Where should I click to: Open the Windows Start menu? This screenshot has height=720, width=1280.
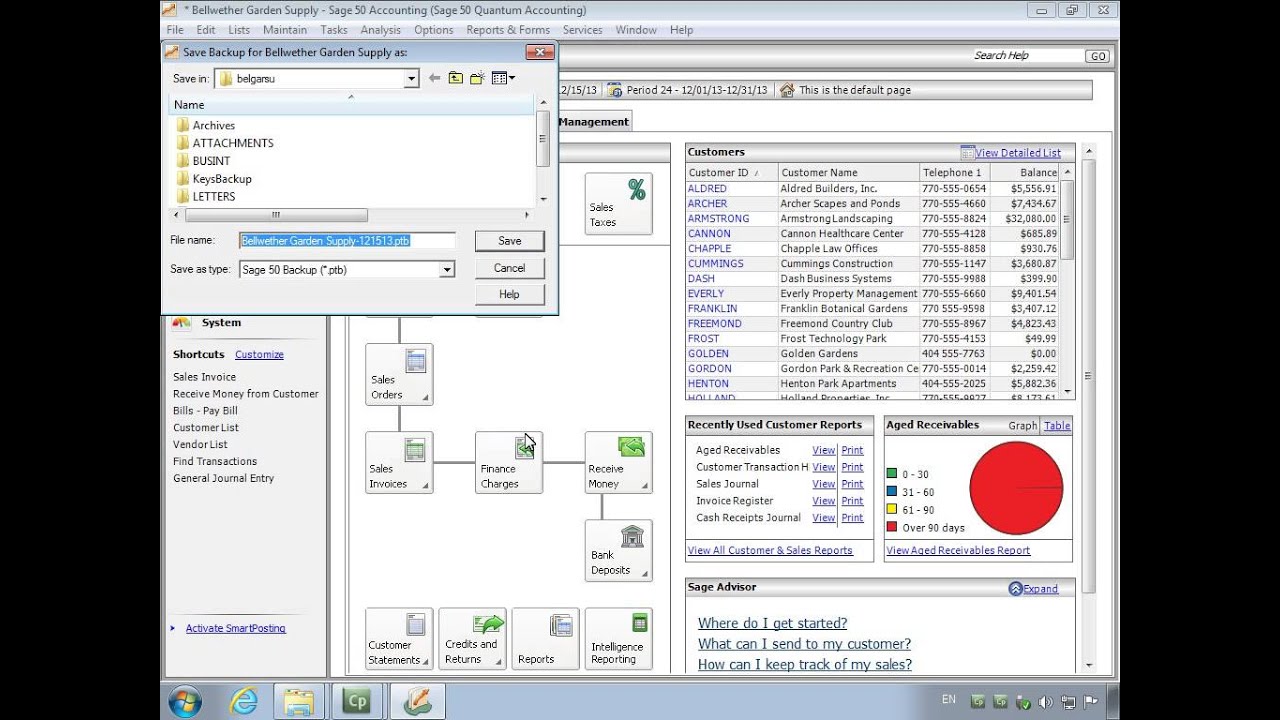(186, 702)
